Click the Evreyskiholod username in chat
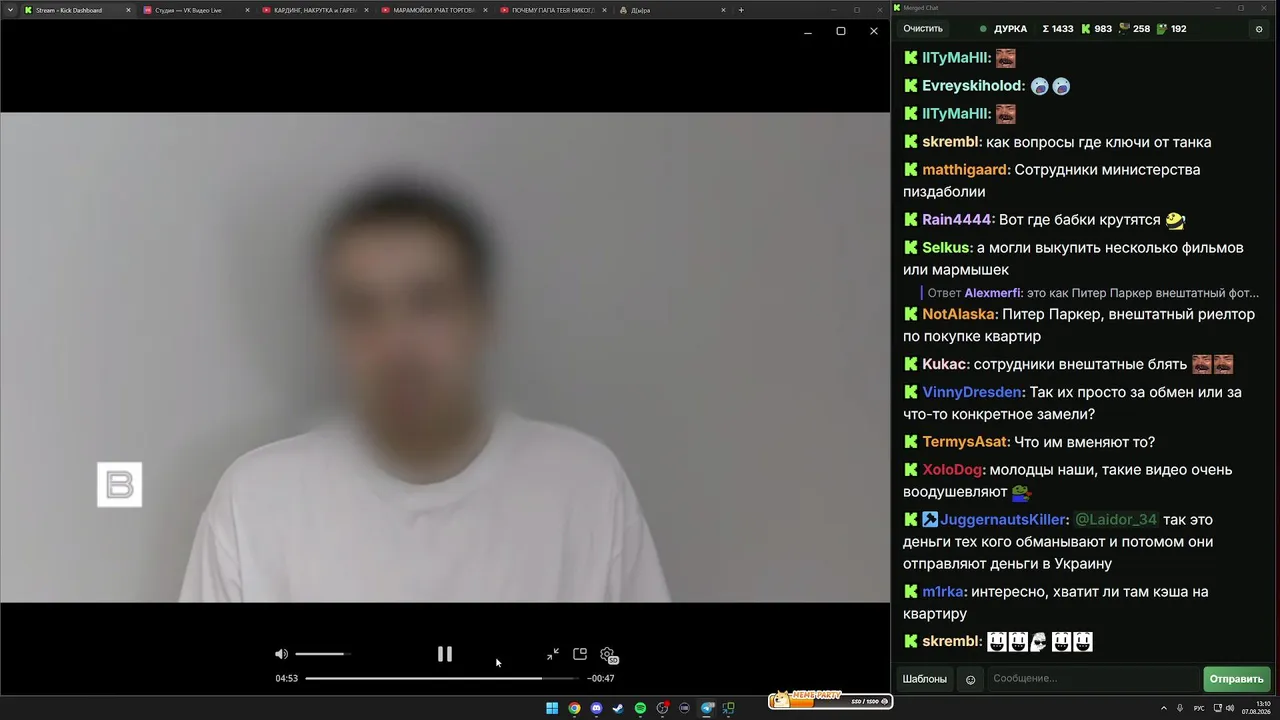This screenshot has height=720, width=1280. [973, 86]
